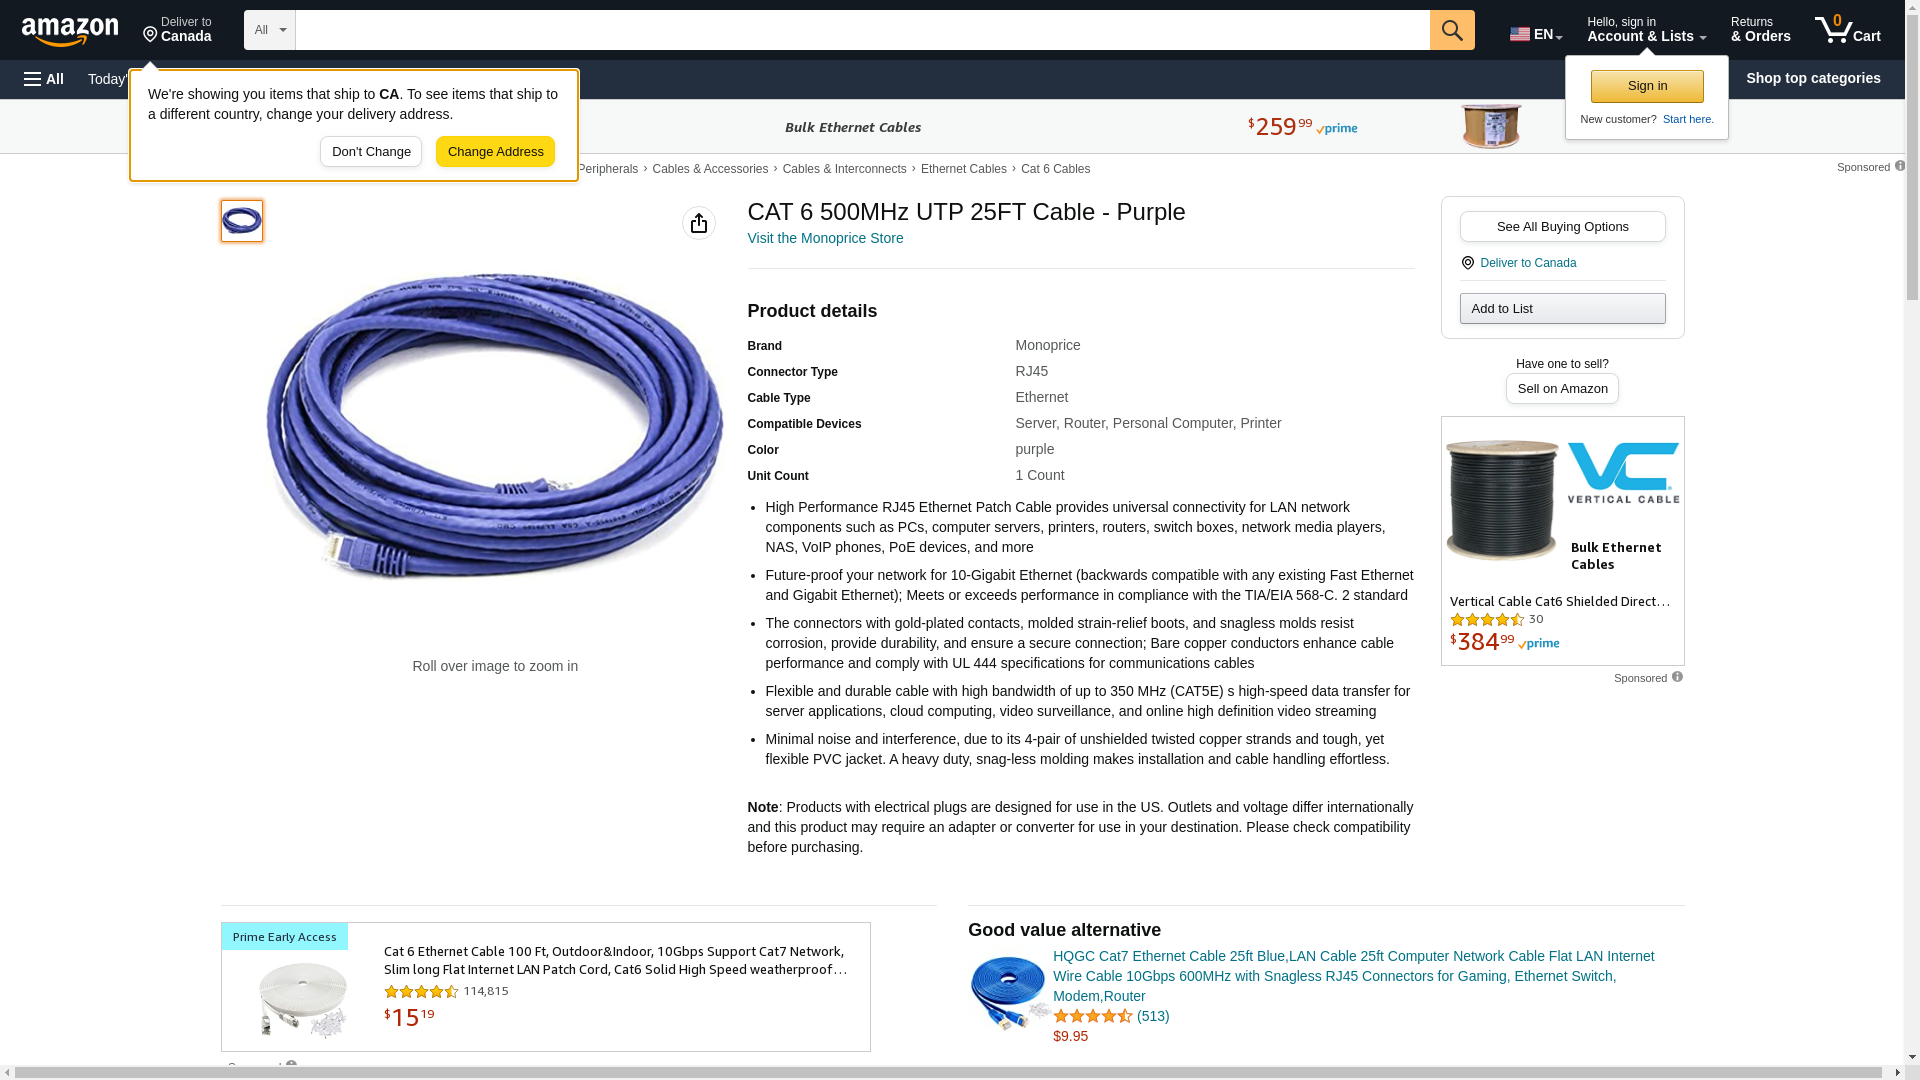Click the Amazon logo
Image resolution: width=1920 pixels, height=1080 pixels.
(x=70, y=31)
